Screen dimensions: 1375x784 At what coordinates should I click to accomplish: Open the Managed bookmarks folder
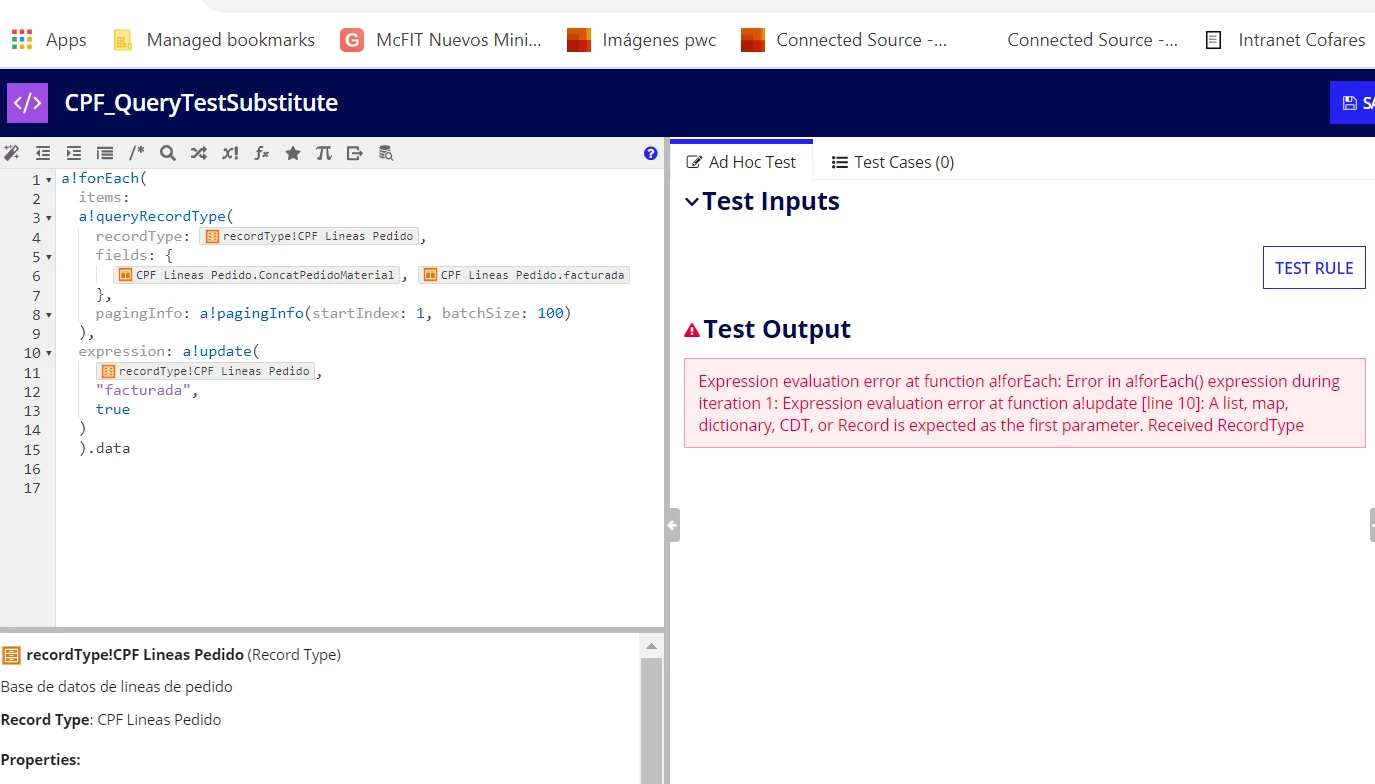(215, 40)
